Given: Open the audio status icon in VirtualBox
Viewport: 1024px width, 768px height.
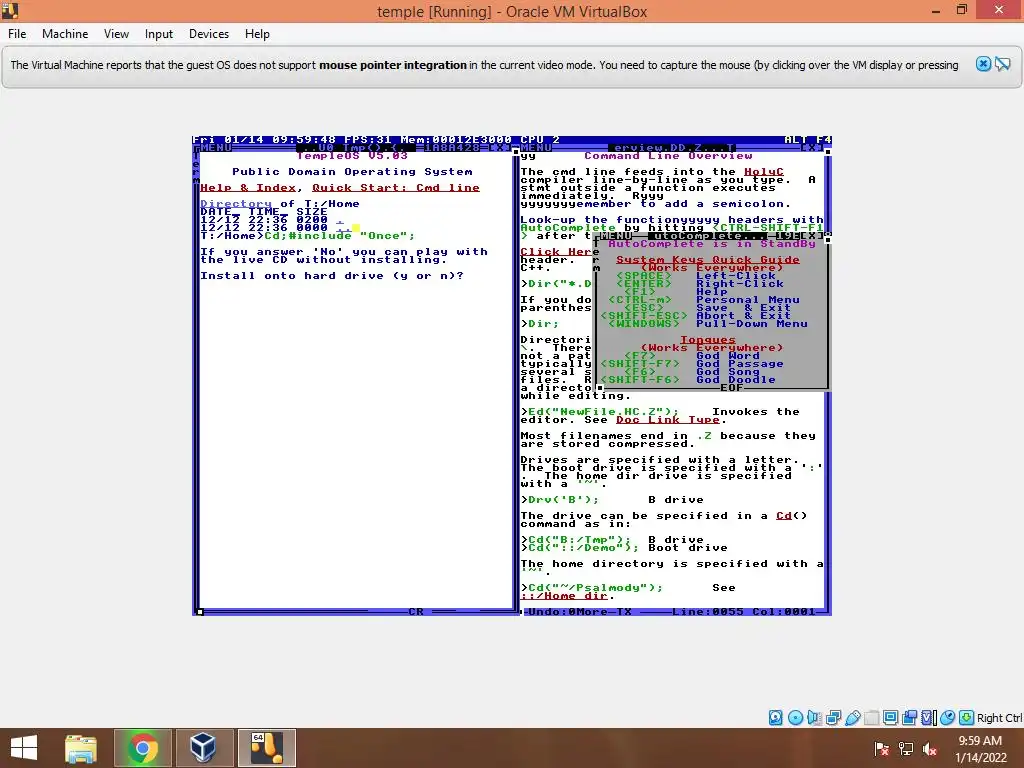Looking at the screenshot, I should click(814, 718).
